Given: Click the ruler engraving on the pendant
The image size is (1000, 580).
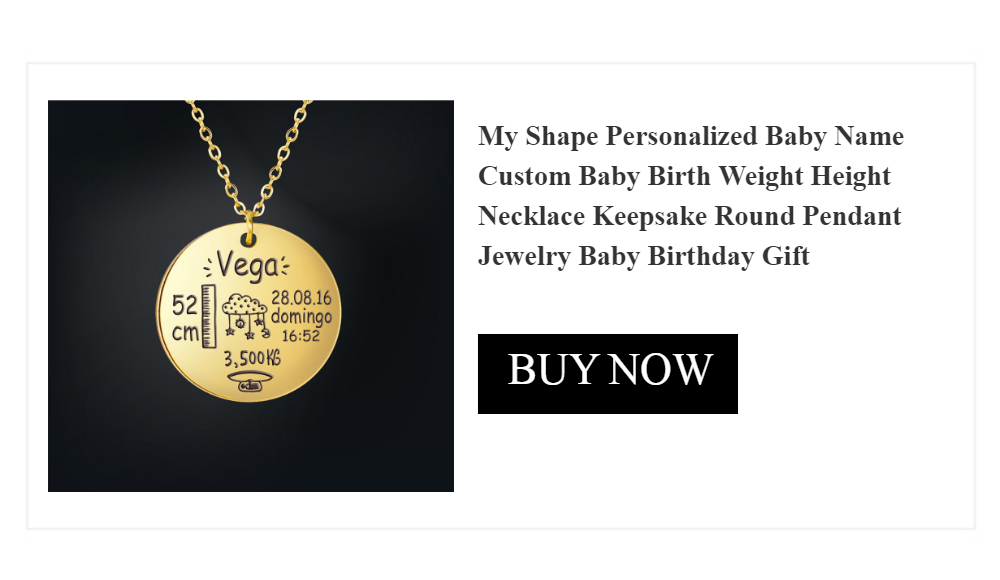Looking at the screenshot, I should 208,317.
